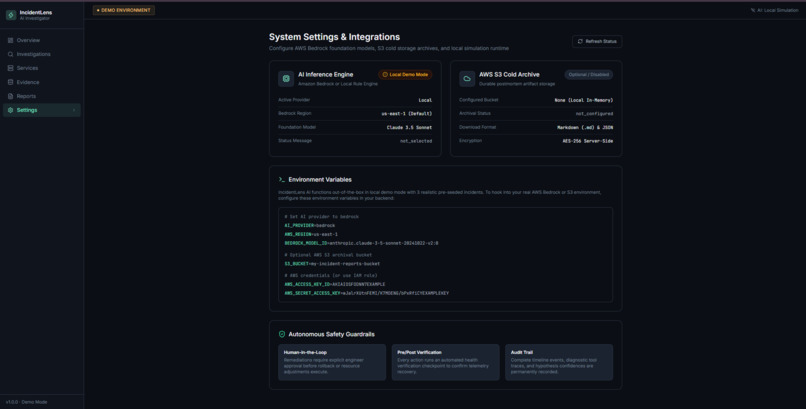Click the Refresh Status button
The width and height of the screenshot is (806, 409).
click(x=597, y=41)
